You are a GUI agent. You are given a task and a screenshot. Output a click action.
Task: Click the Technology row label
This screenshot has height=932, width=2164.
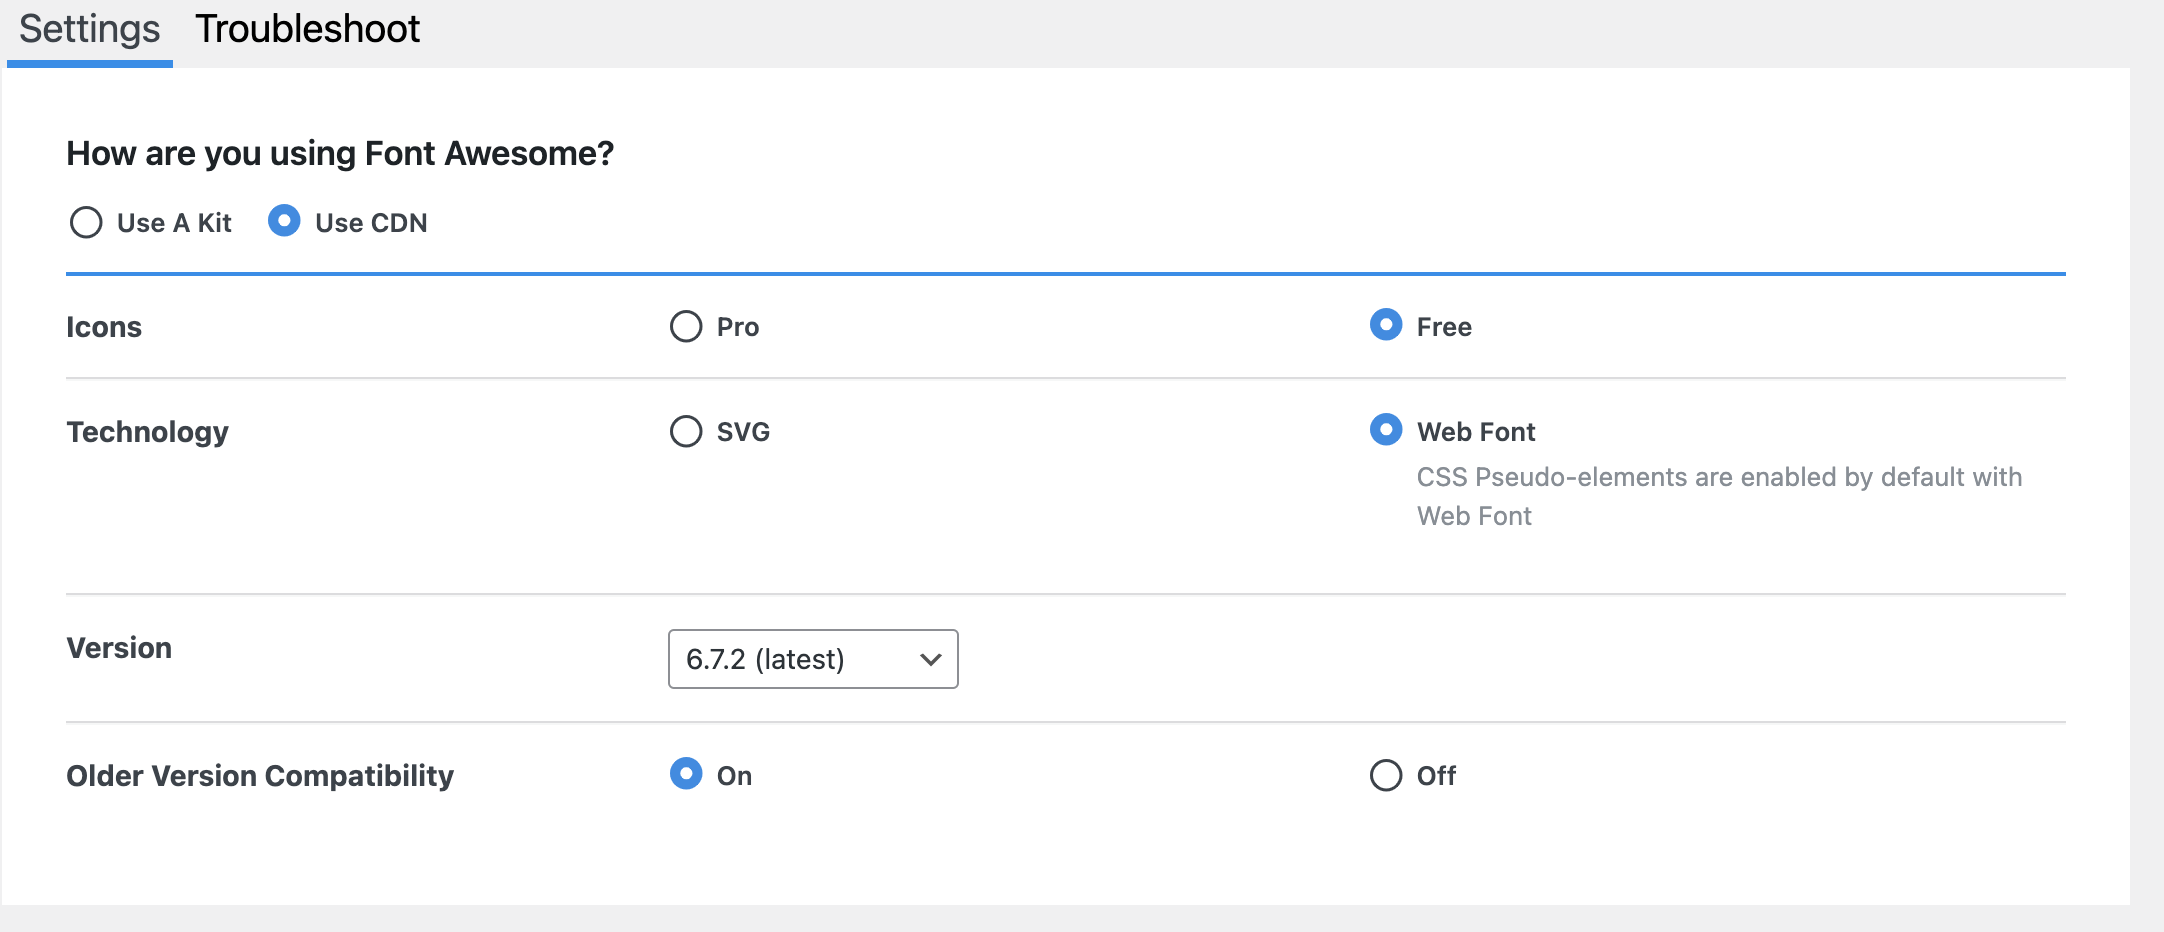(x=147, y=432)
